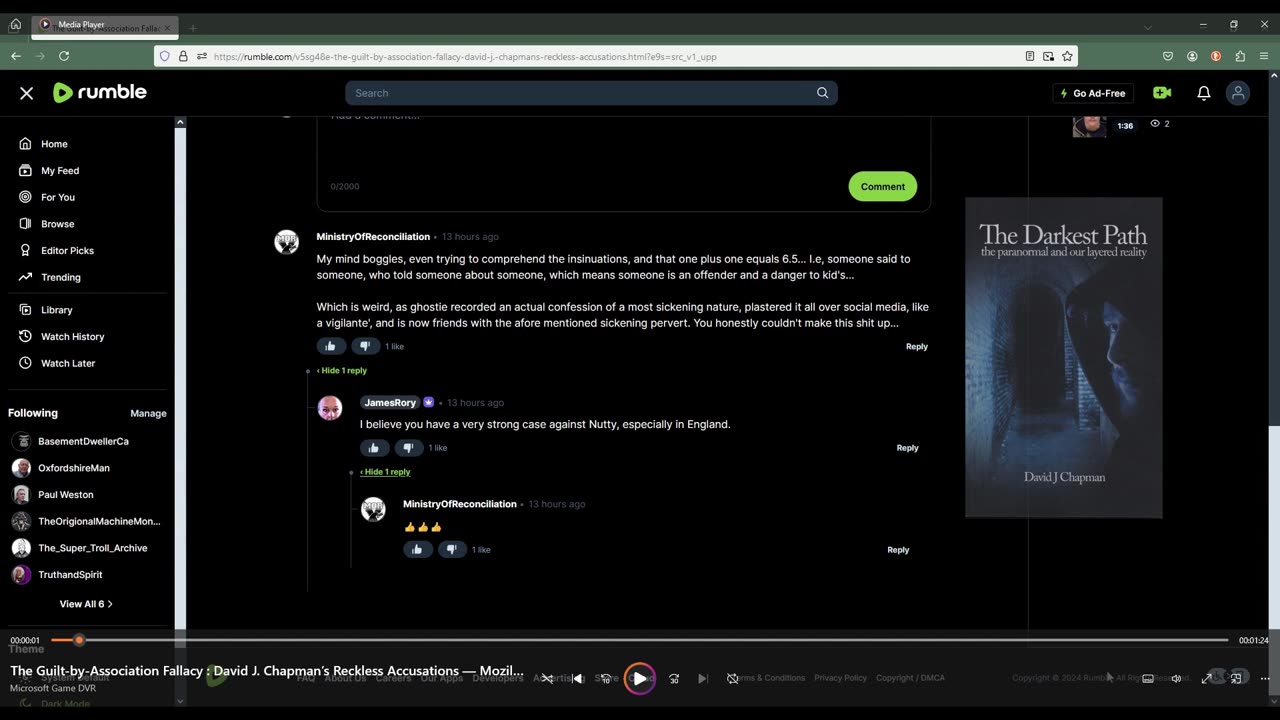This screenshot has width=1280, height=720.
Task: Open more options ellipsis in media player
Action: click(x=1265, y=678)
